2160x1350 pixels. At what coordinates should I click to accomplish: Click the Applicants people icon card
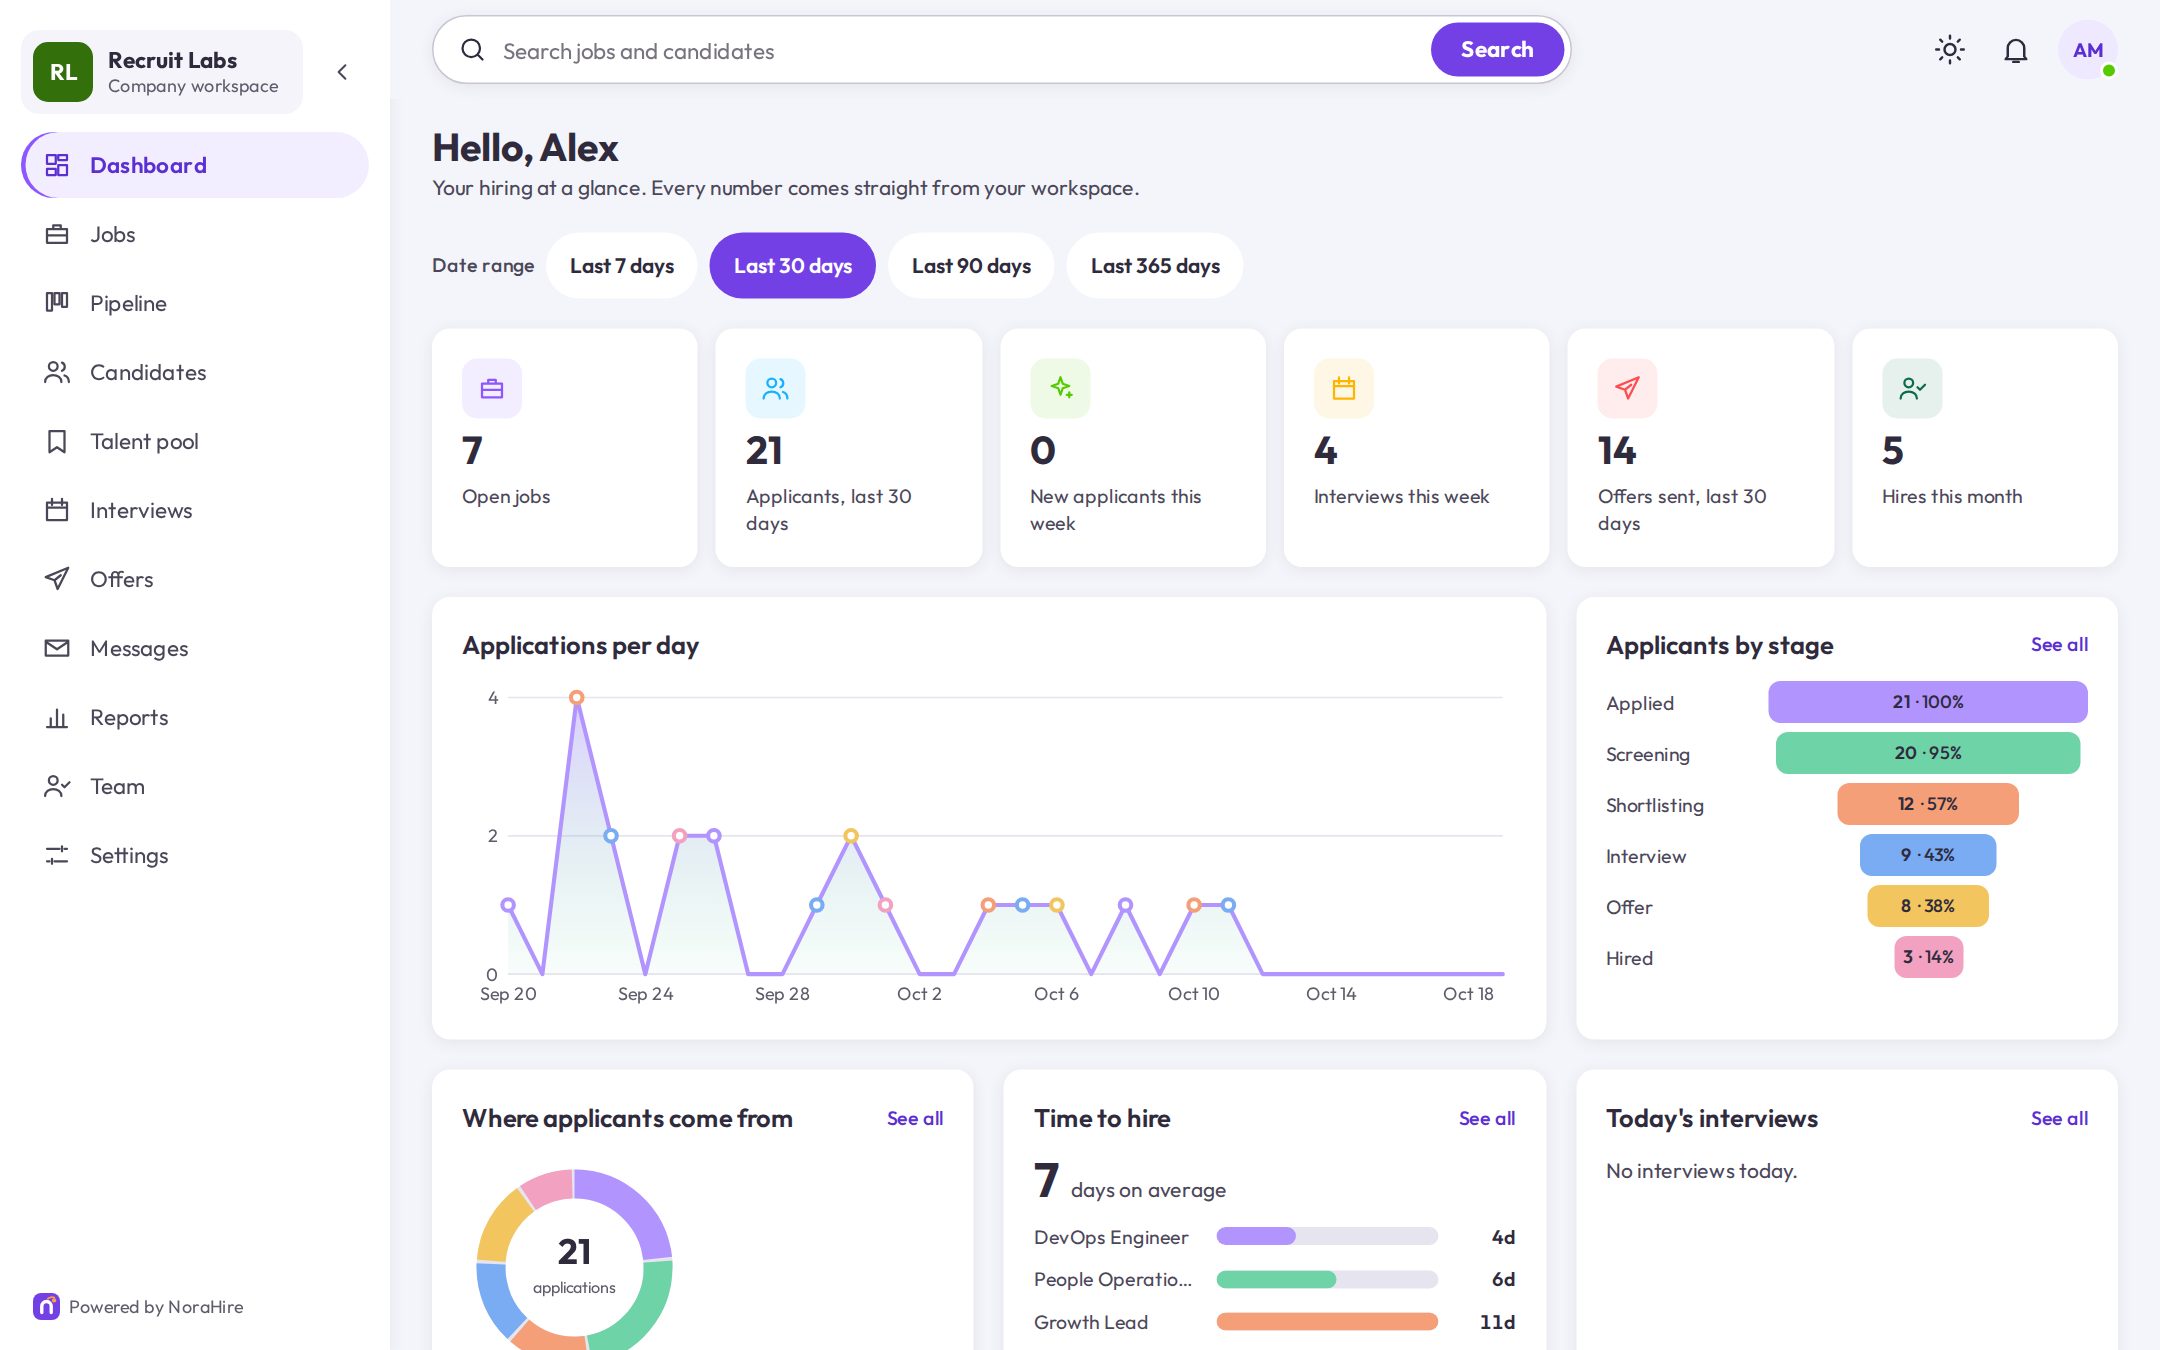point(776,388)
